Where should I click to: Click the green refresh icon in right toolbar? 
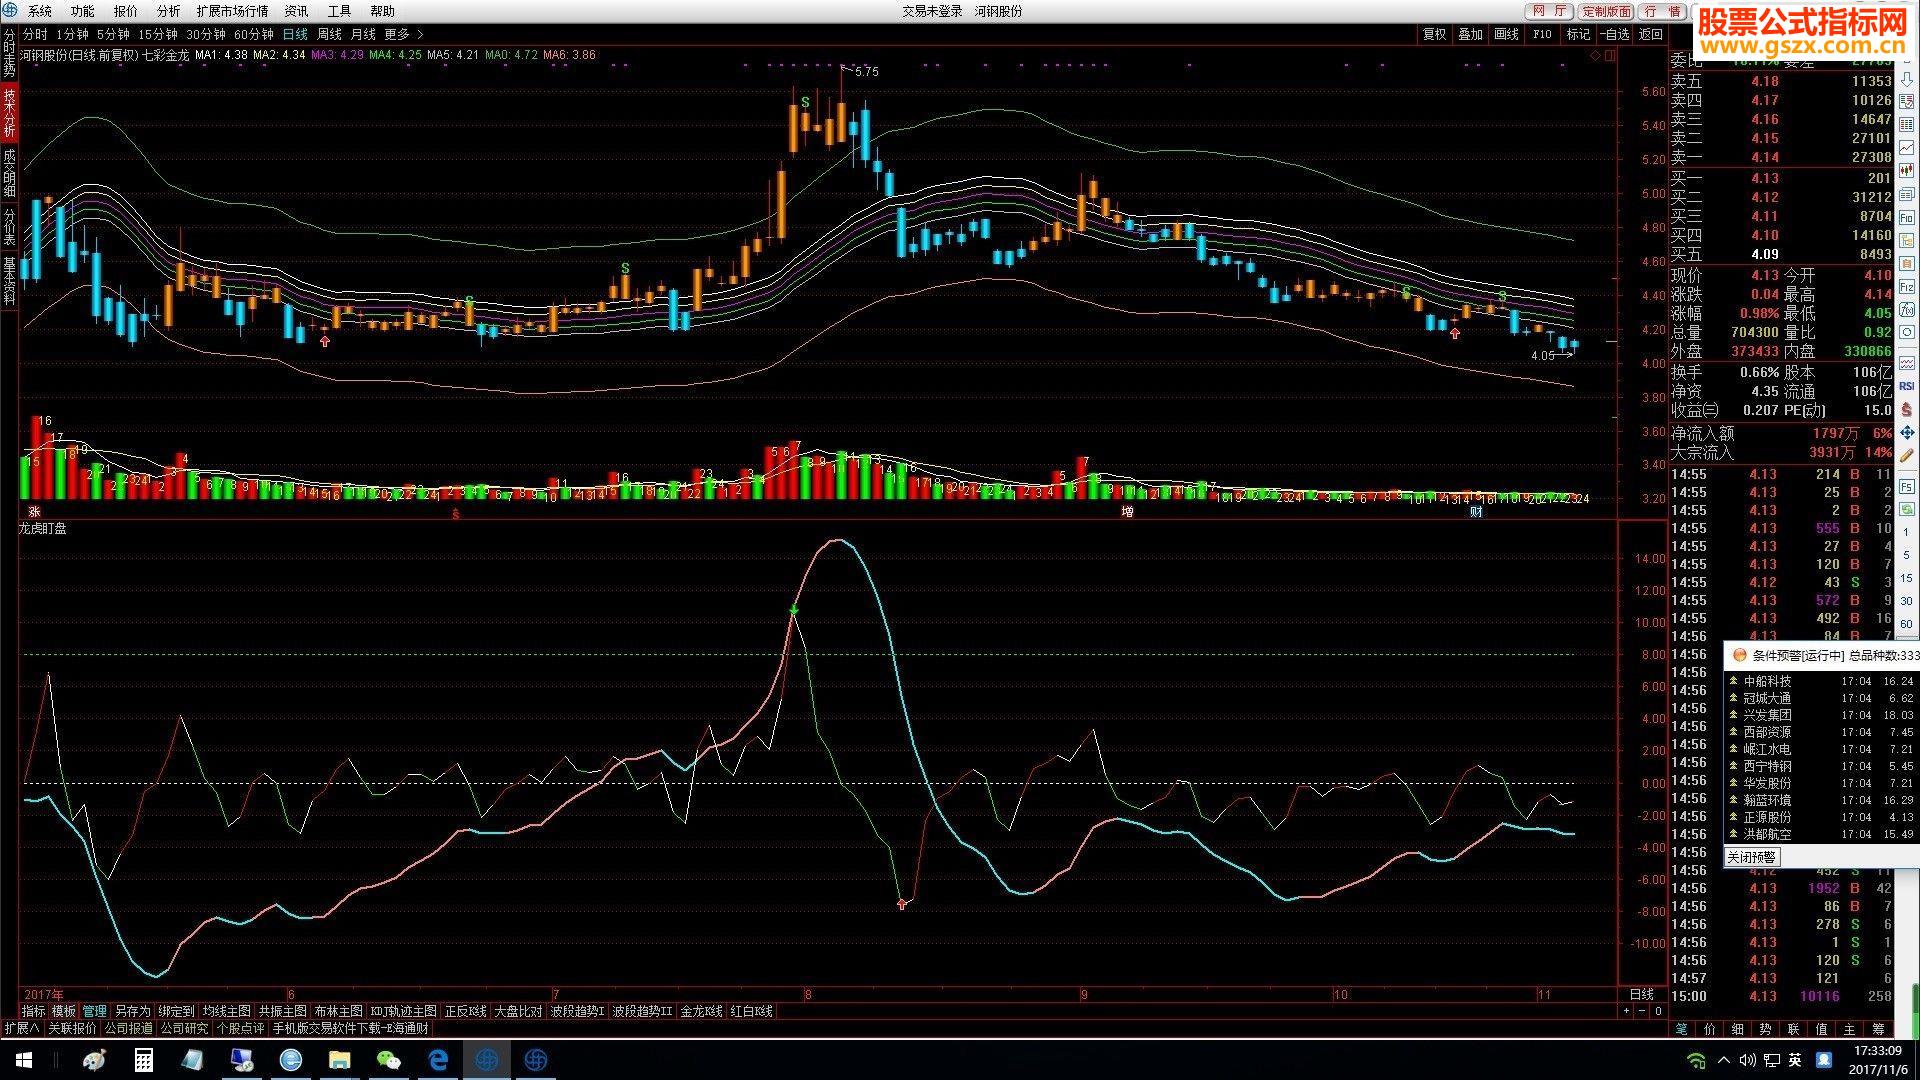coord(1906,509)
